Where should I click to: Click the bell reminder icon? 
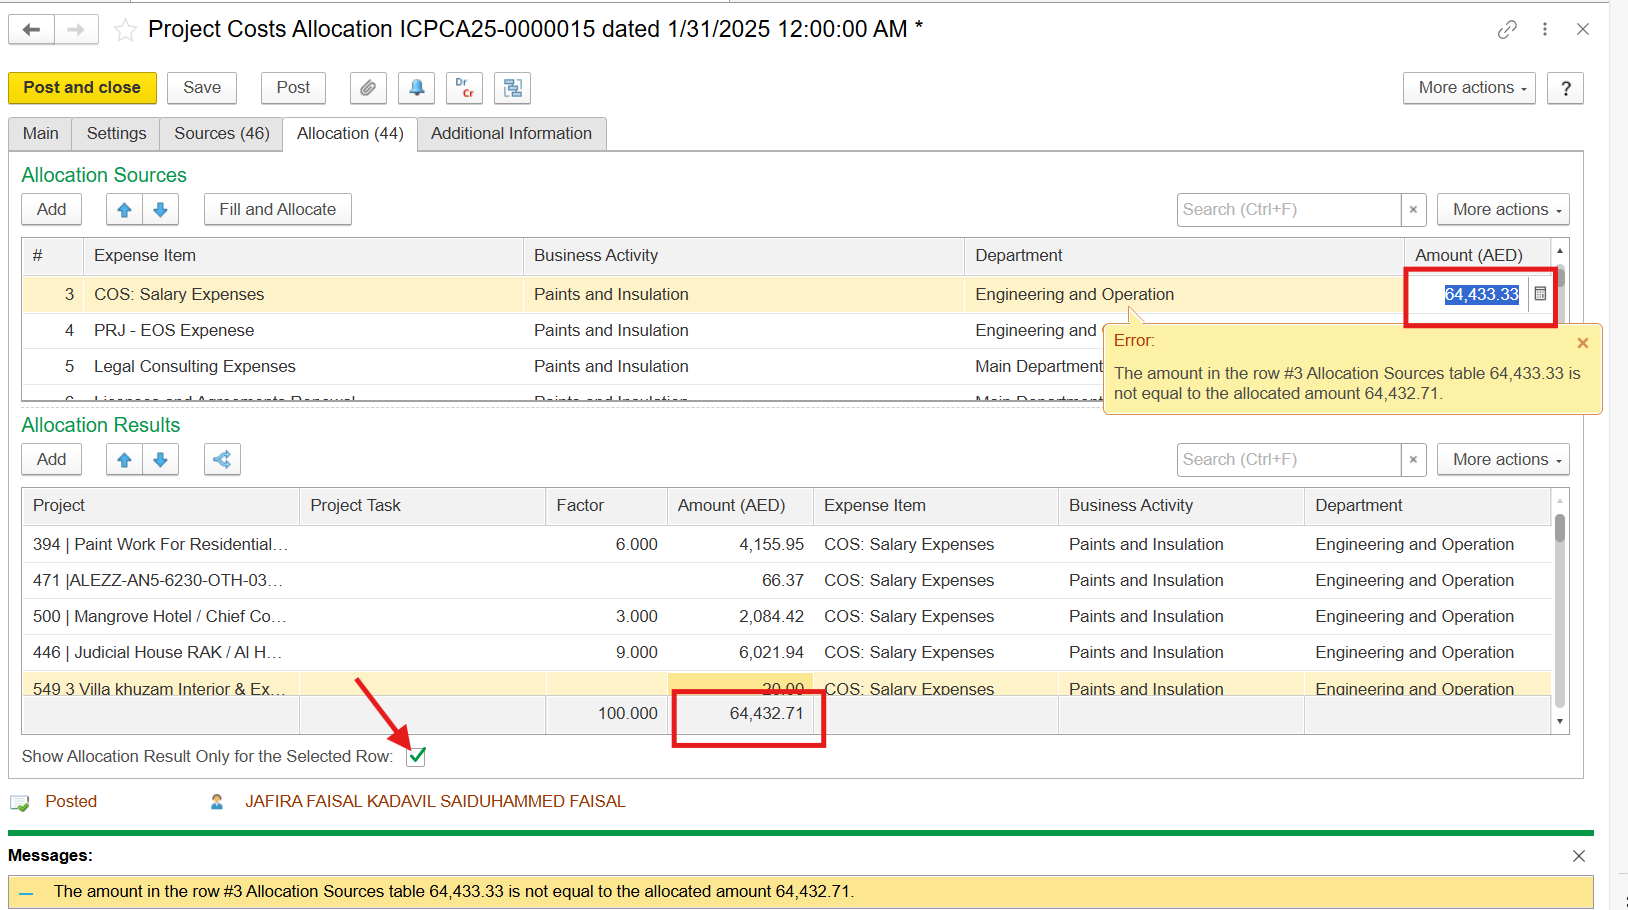click(x=416, y=88)
